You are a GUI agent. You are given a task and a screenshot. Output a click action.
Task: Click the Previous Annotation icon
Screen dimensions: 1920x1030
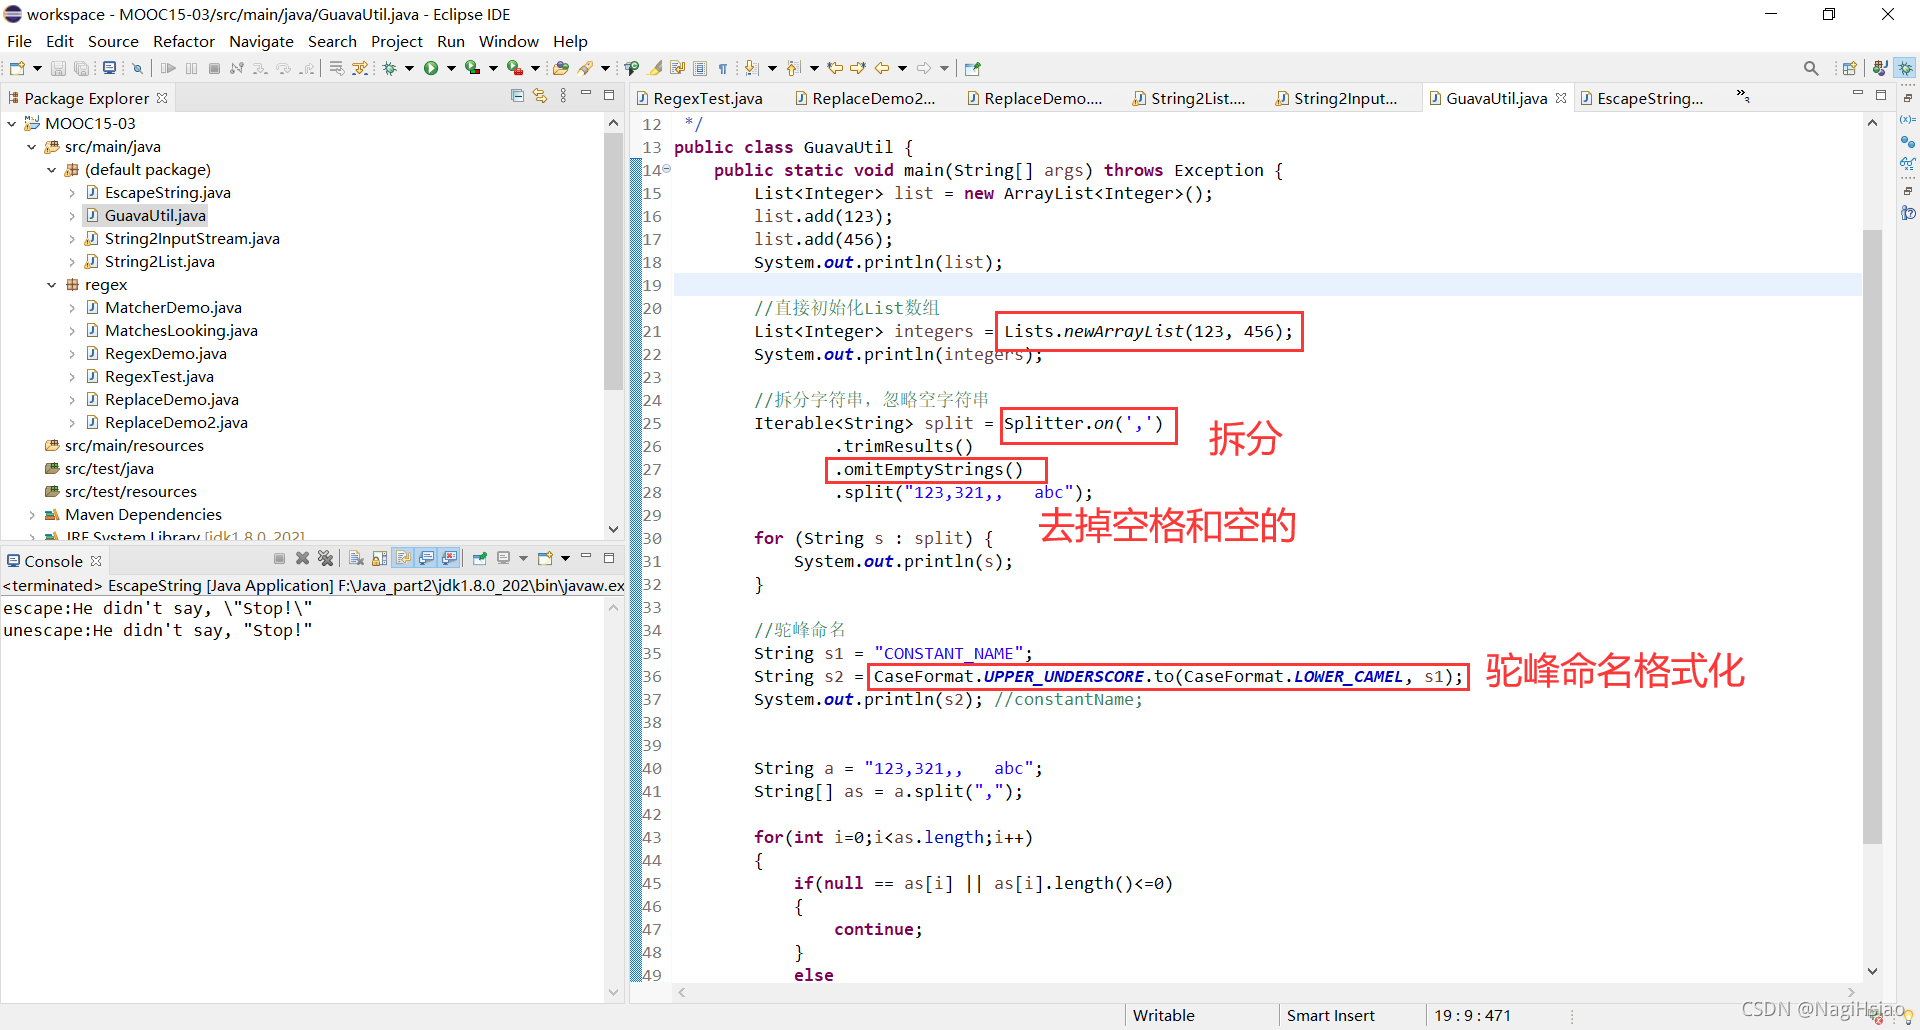(x=793, y=68)
